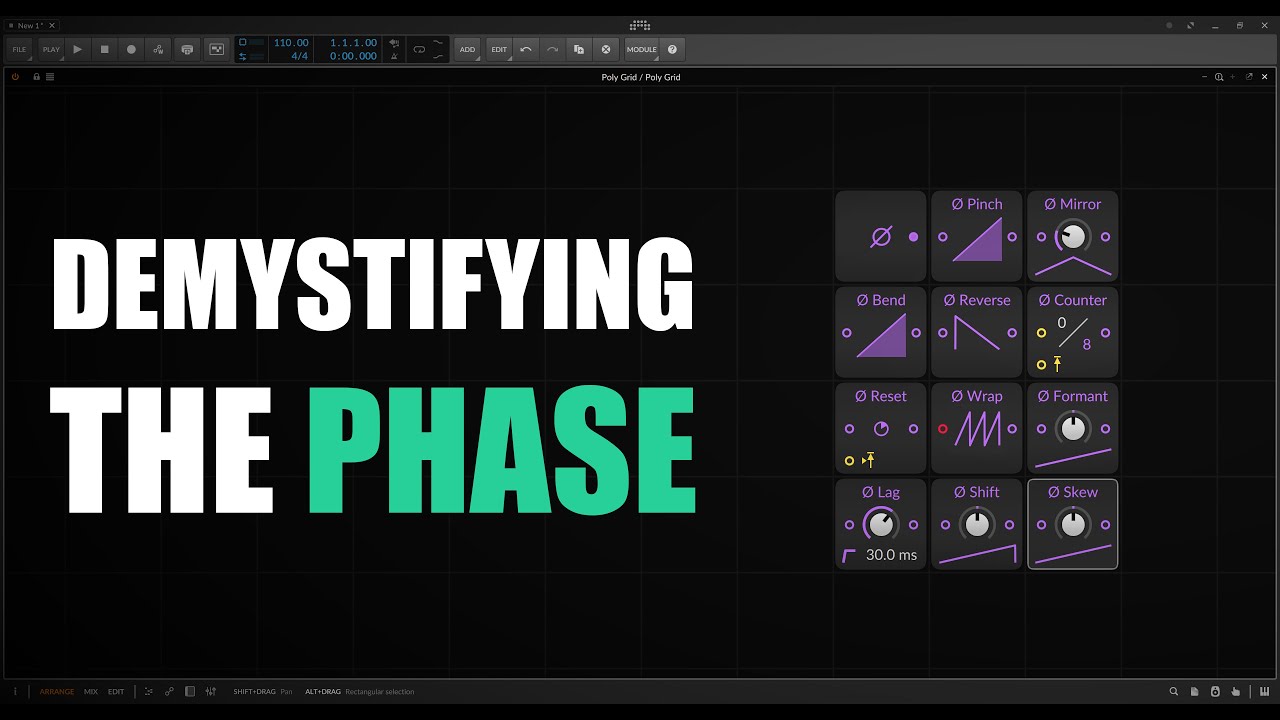Switch to the EDIT view in the footer
The image size is (1280, 720).
pos(116,691)
